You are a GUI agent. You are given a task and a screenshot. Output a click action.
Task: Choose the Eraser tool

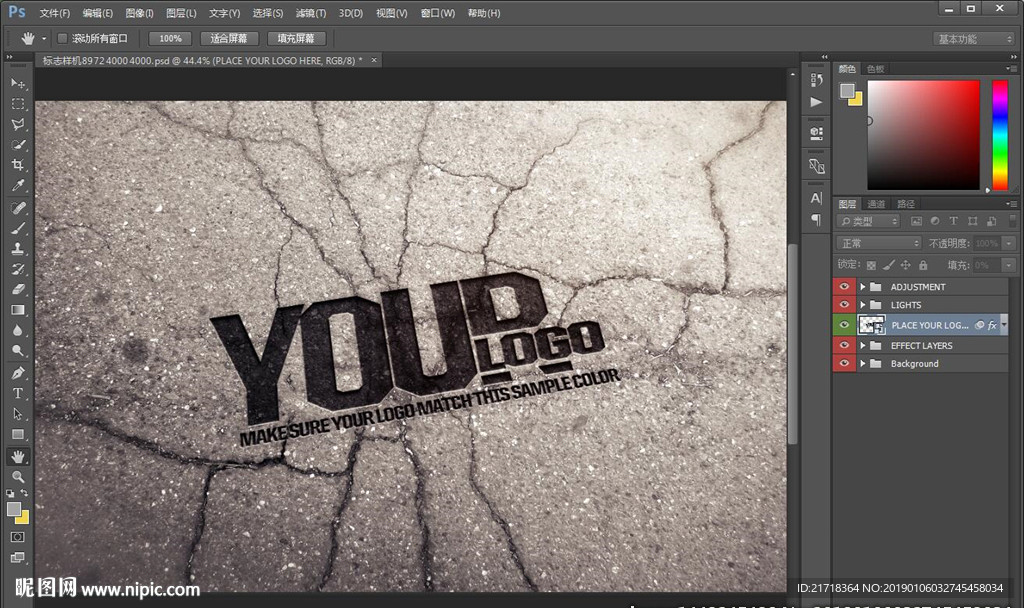click(x=18, y=289)
